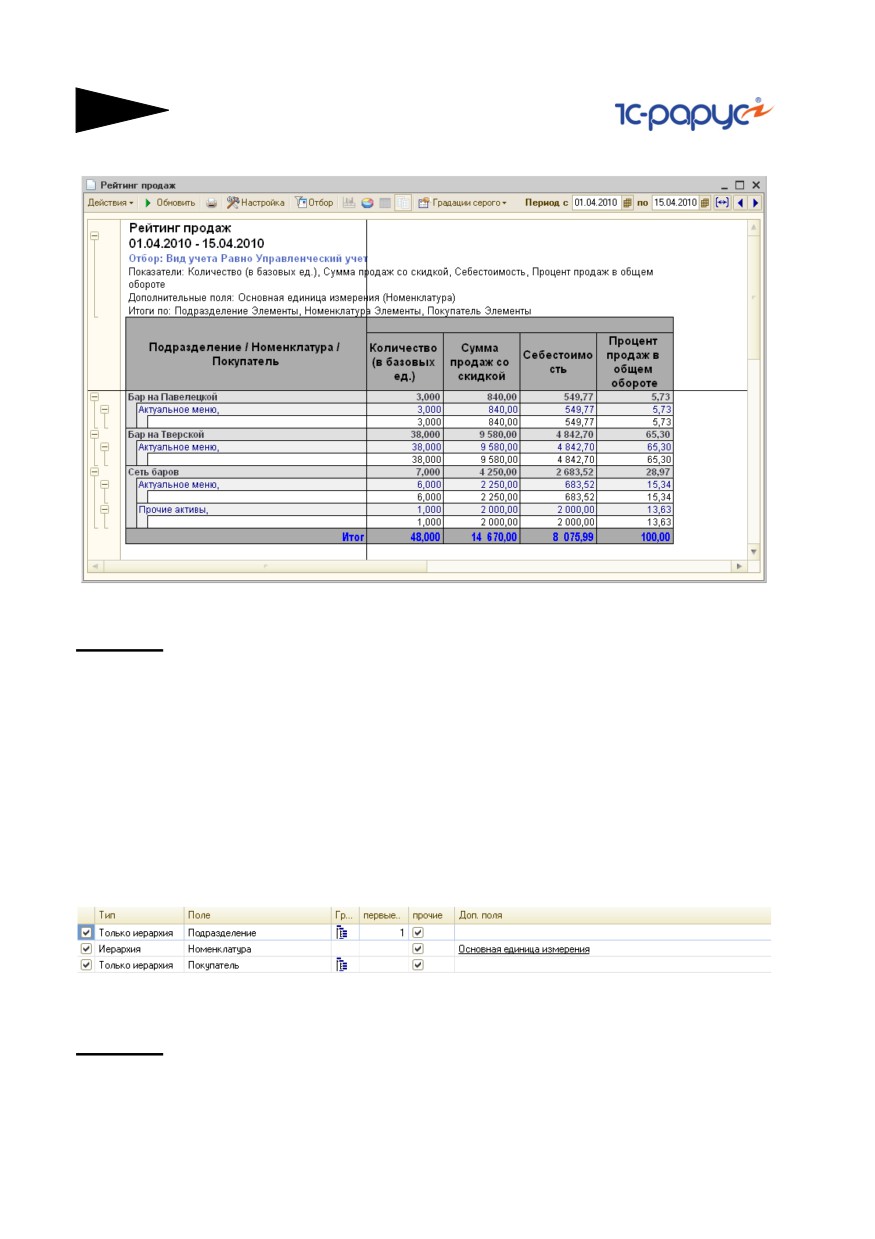875x1239 pixels.
Task: Open the Действия dropdown menu
Action: pyautogui.click(x=110, y=202)
